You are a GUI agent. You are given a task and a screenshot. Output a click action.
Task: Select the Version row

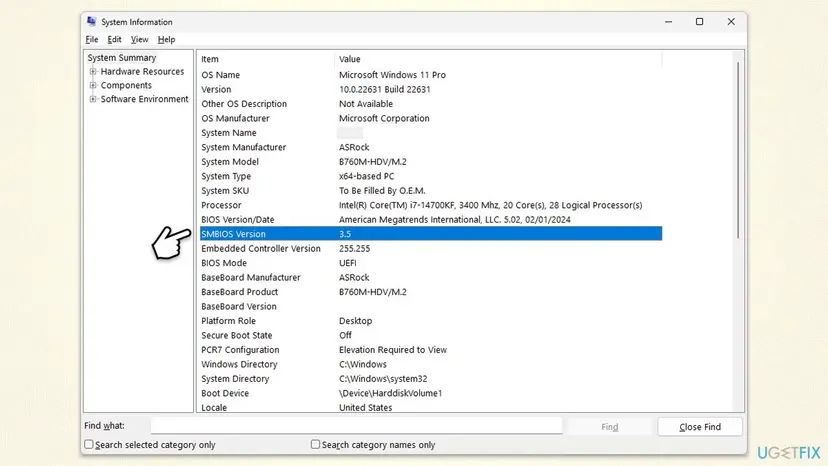click(x=431, y=89)
